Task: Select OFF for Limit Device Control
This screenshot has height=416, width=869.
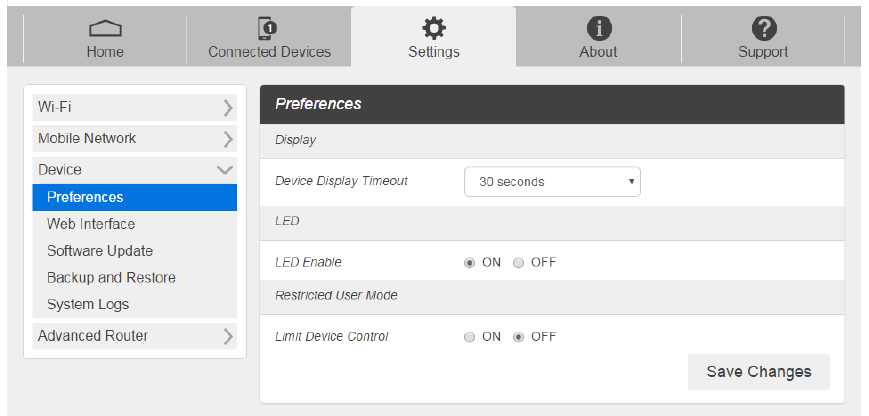Action: 519,337
